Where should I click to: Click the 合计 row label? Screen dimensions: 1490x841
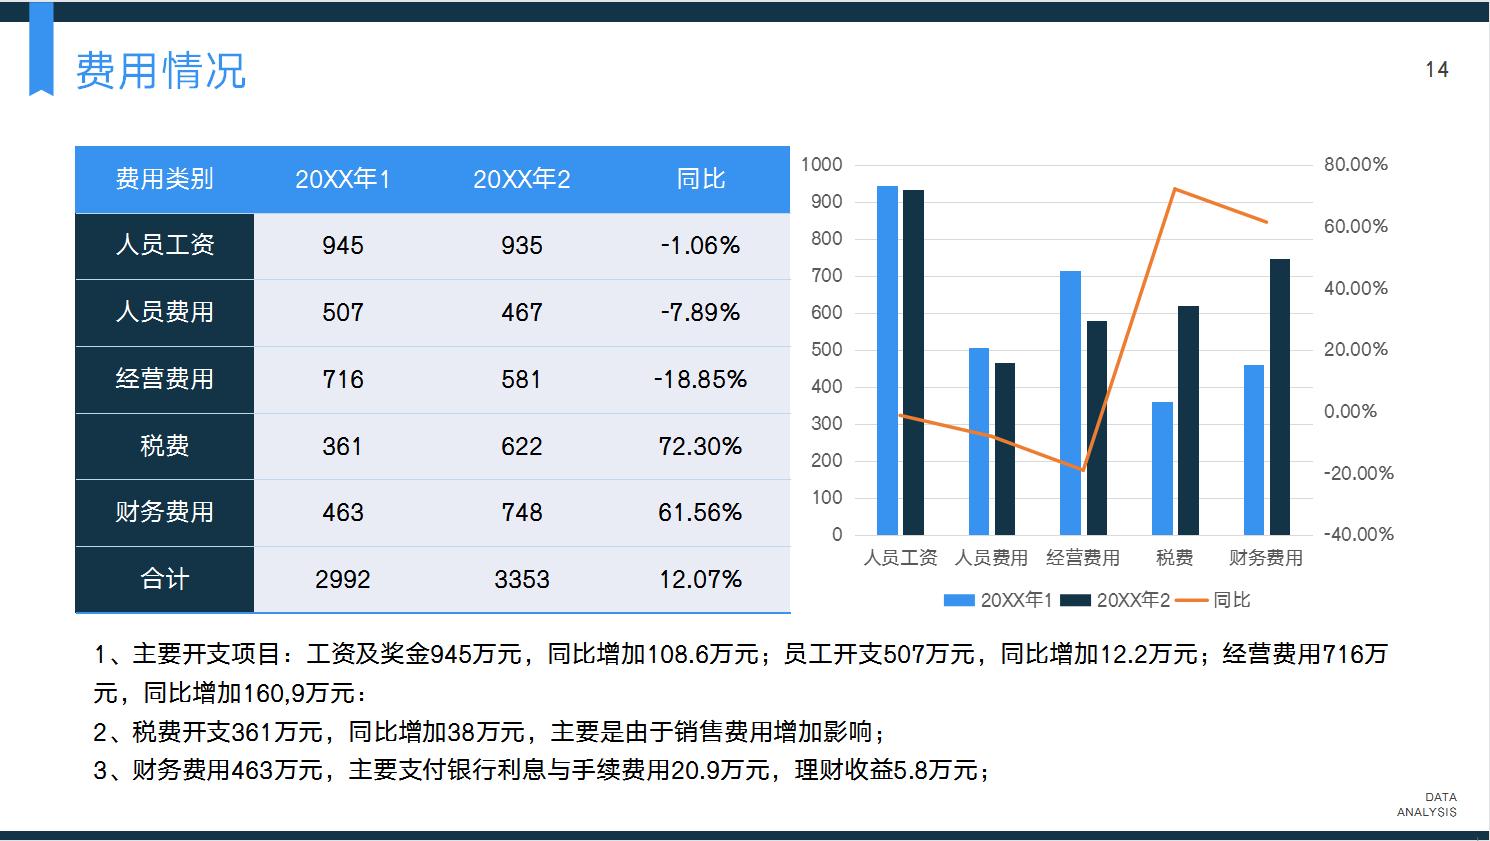click(x=164, y=578)
